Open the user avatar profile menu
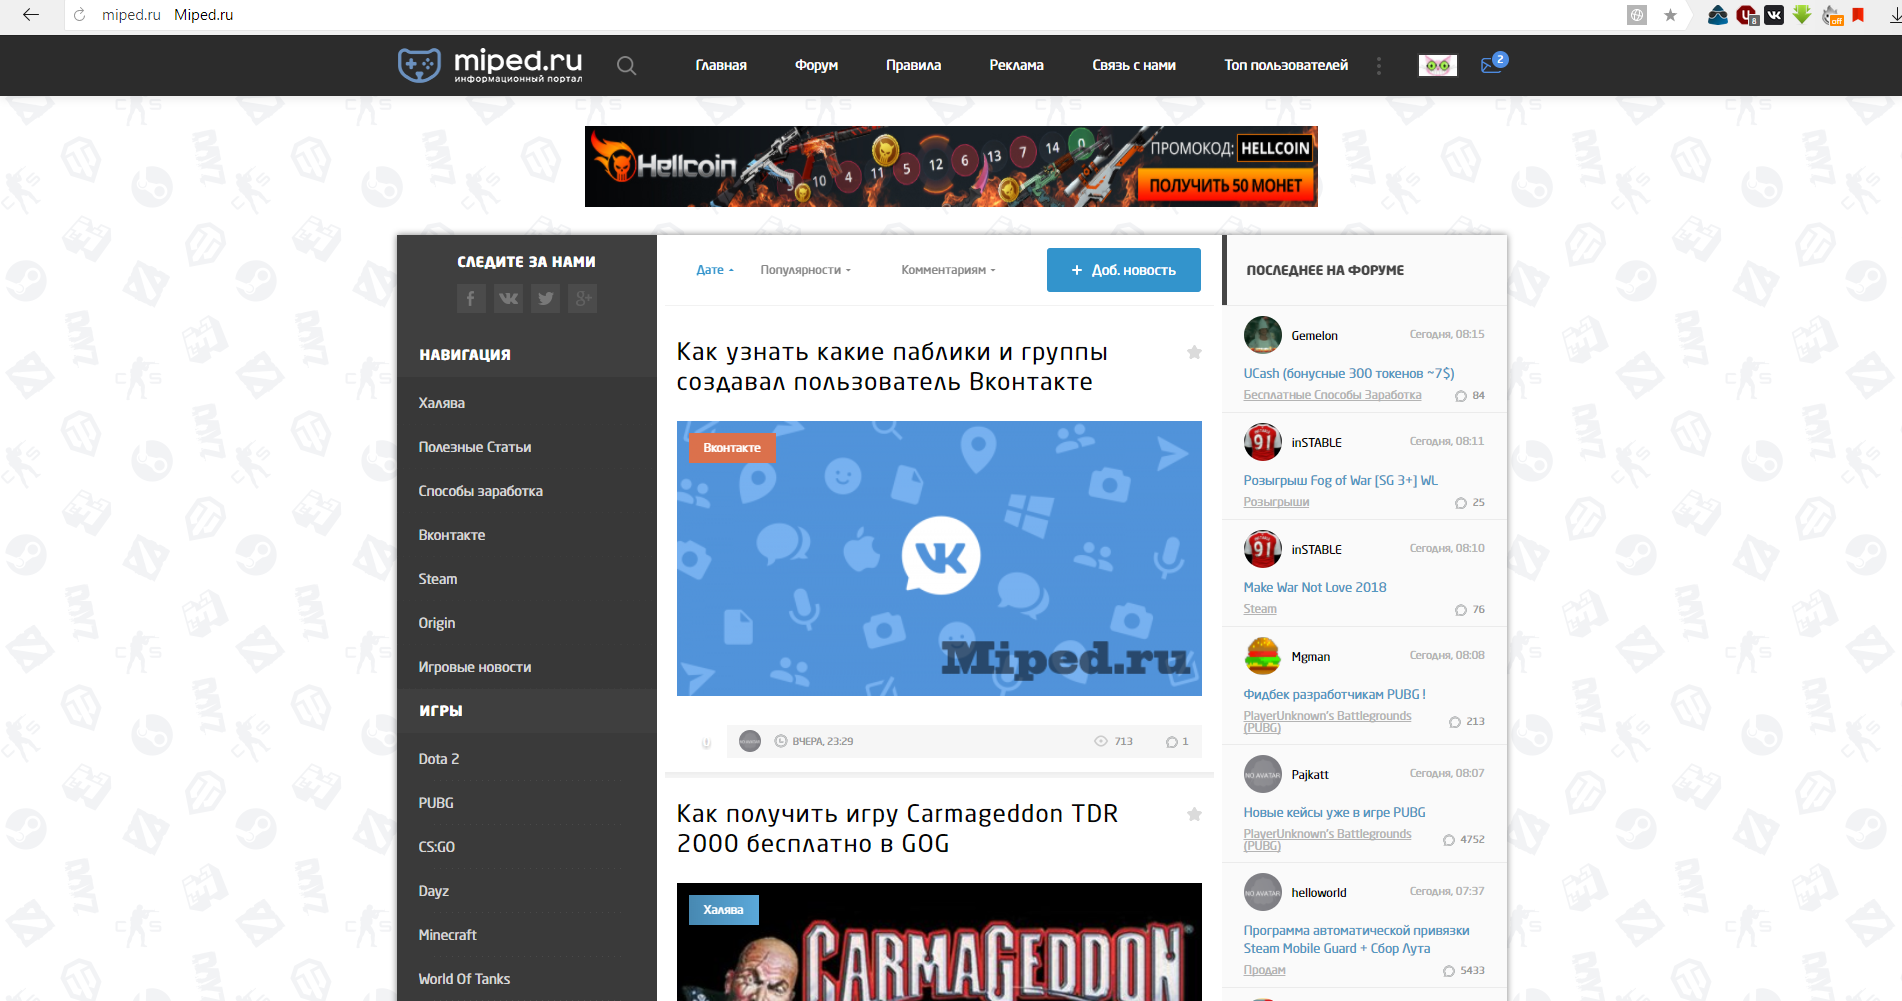This screenshot has height=1001, width=1902. pos(1437,66)
